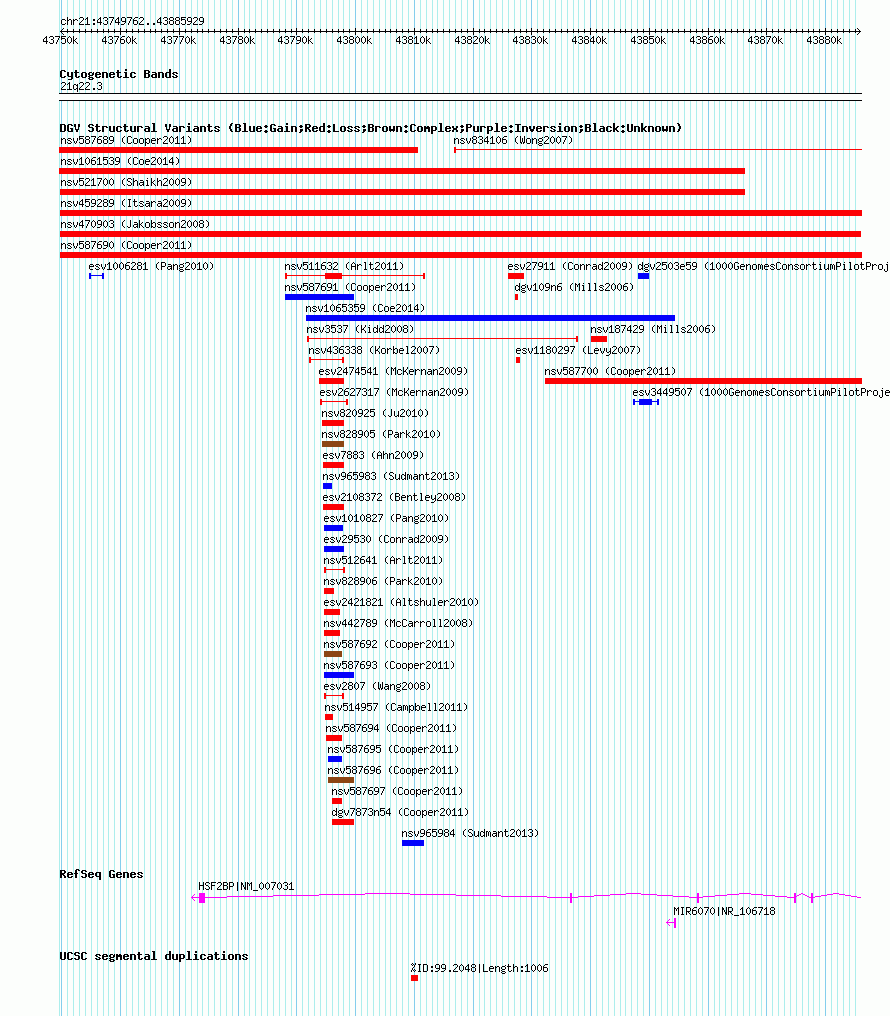Viewport: 890px width, 1016px height.
Task: Select the 21q22.3 band label
Action: click(81, 86)
